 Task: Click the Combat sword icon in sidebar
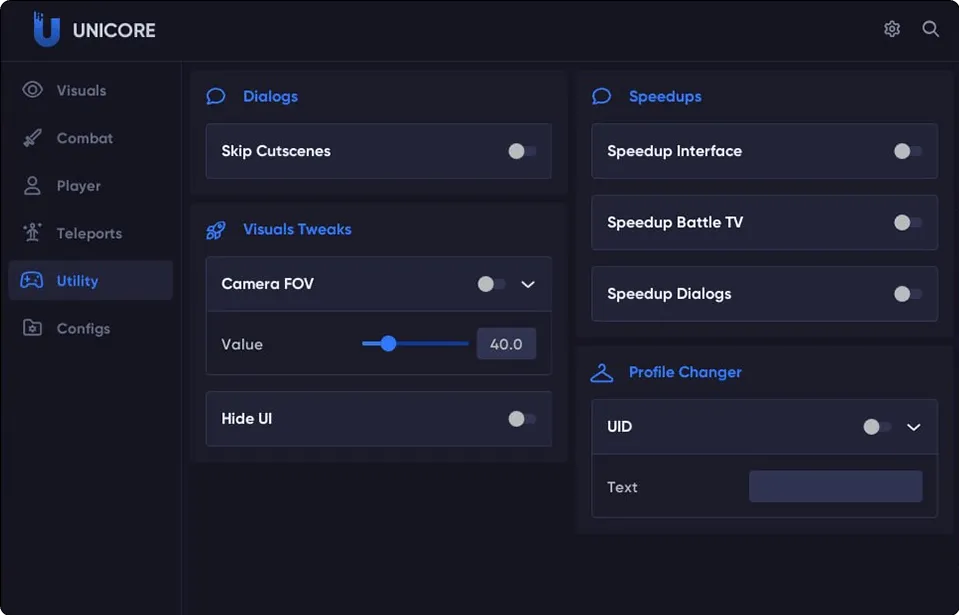33,138
